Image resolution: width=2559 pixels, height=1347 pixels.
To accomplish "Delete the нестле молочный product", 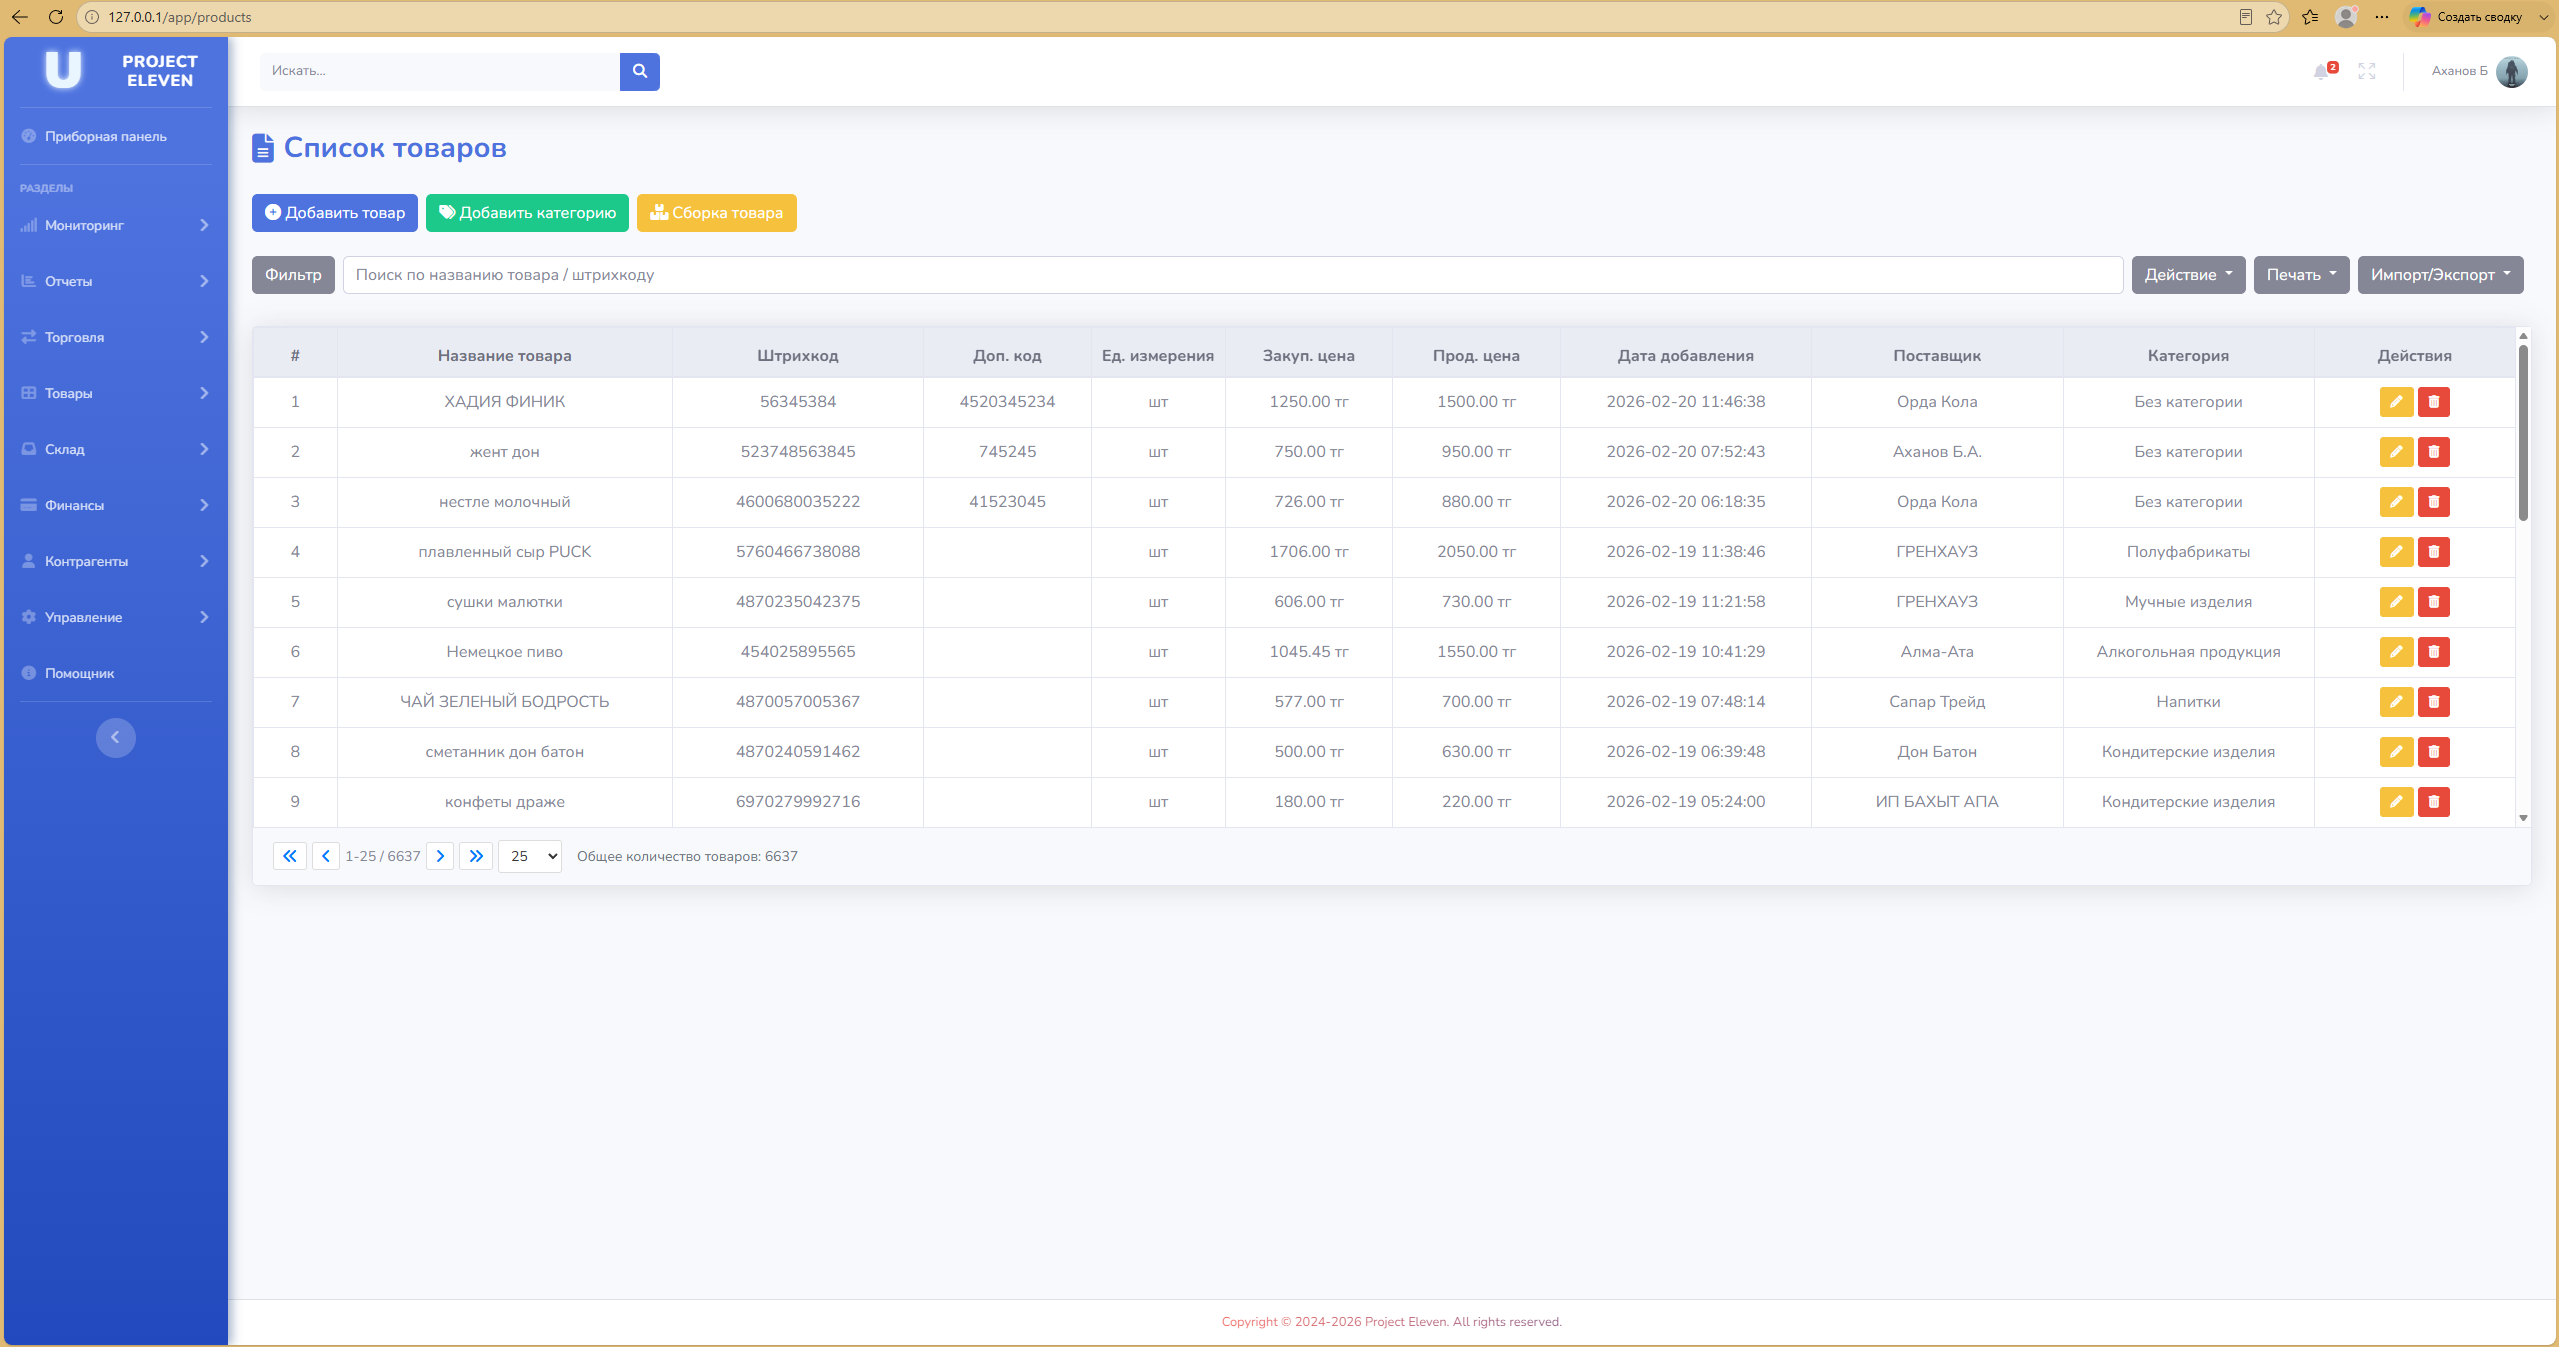I will pyautogui.click(x=2433, y=502).
